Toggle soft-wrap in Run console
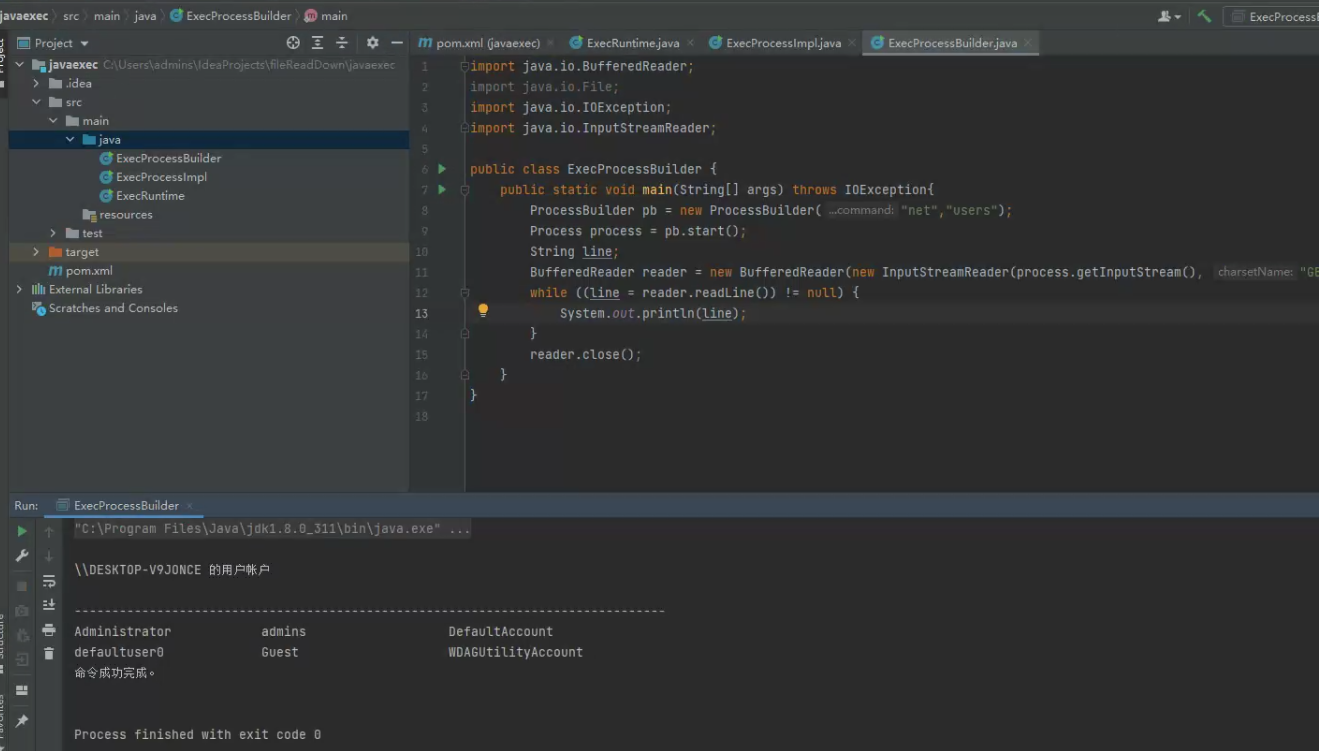Screen dimensions: 1319x751 click(x=49, y=581)
